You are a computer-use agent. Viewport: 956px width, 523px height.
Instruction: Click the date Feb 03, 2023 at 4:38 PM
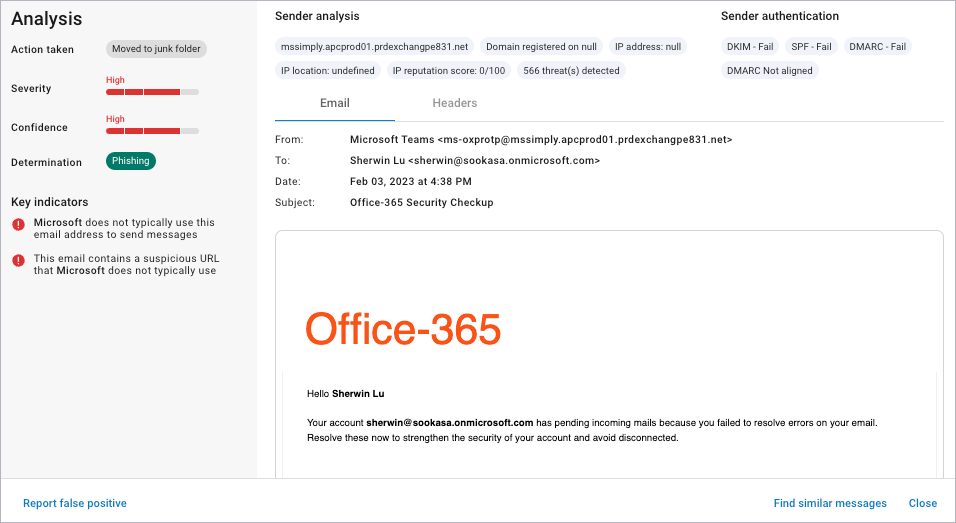(x=411, y=181)
